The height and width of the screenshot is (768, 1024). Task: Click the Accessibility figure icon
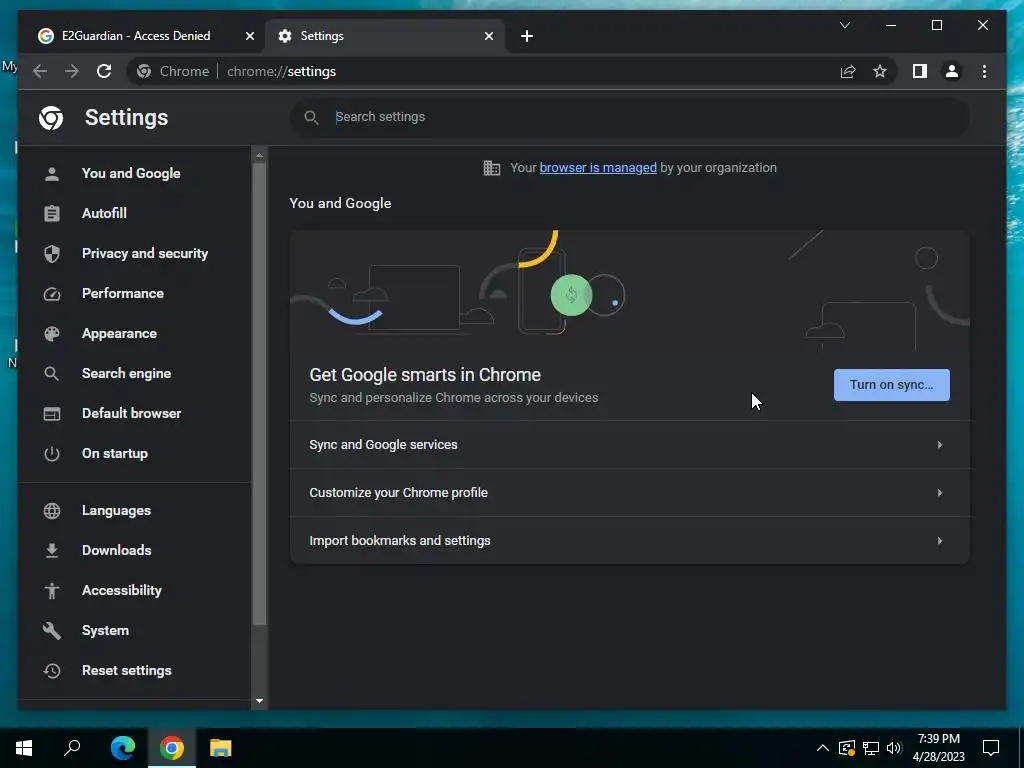tap(52, 591)
